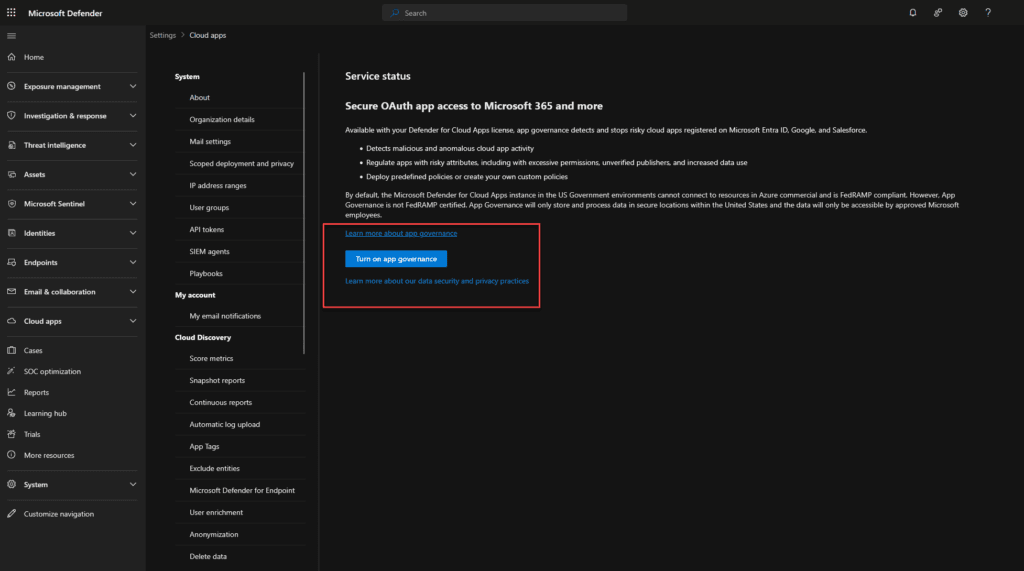
Task: Click the Microsoft Sentinel icon
Action: 11,204
